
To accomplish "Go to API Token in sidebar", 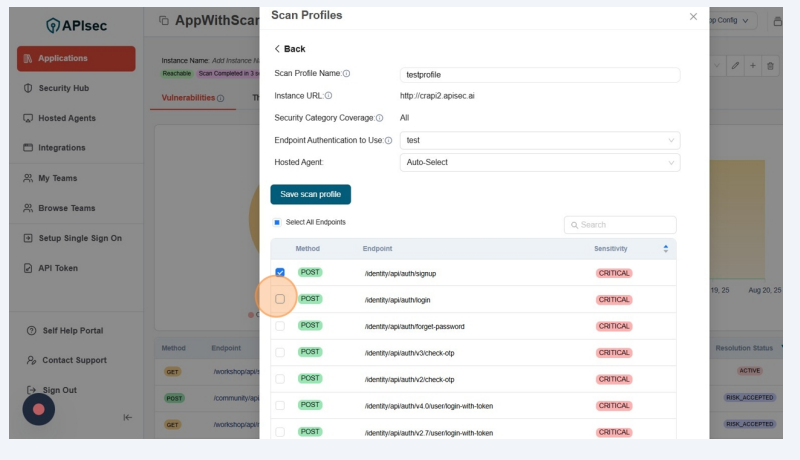I will point(58,268).
